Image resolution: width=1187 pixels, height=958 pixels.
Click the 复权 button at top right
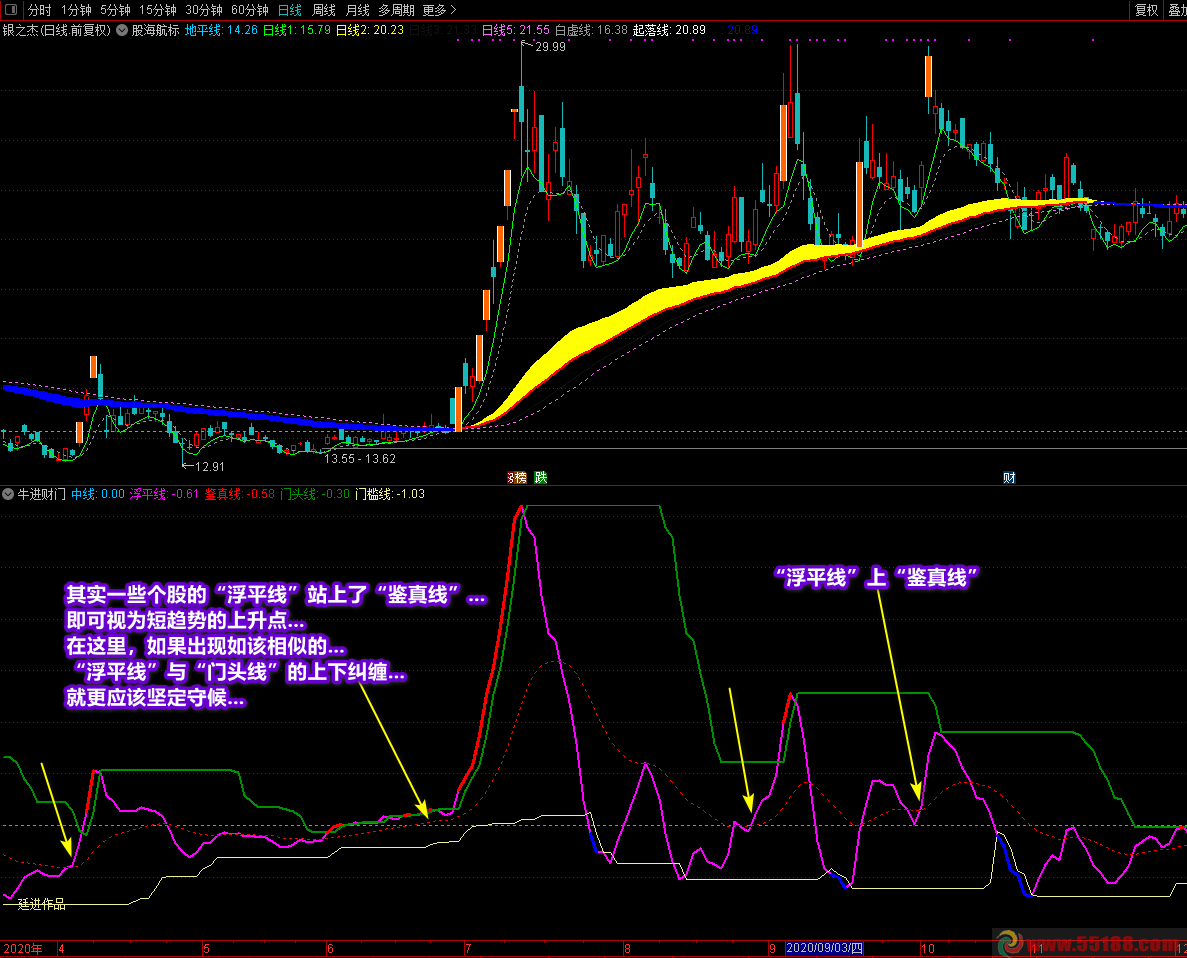click(1146, 10)
